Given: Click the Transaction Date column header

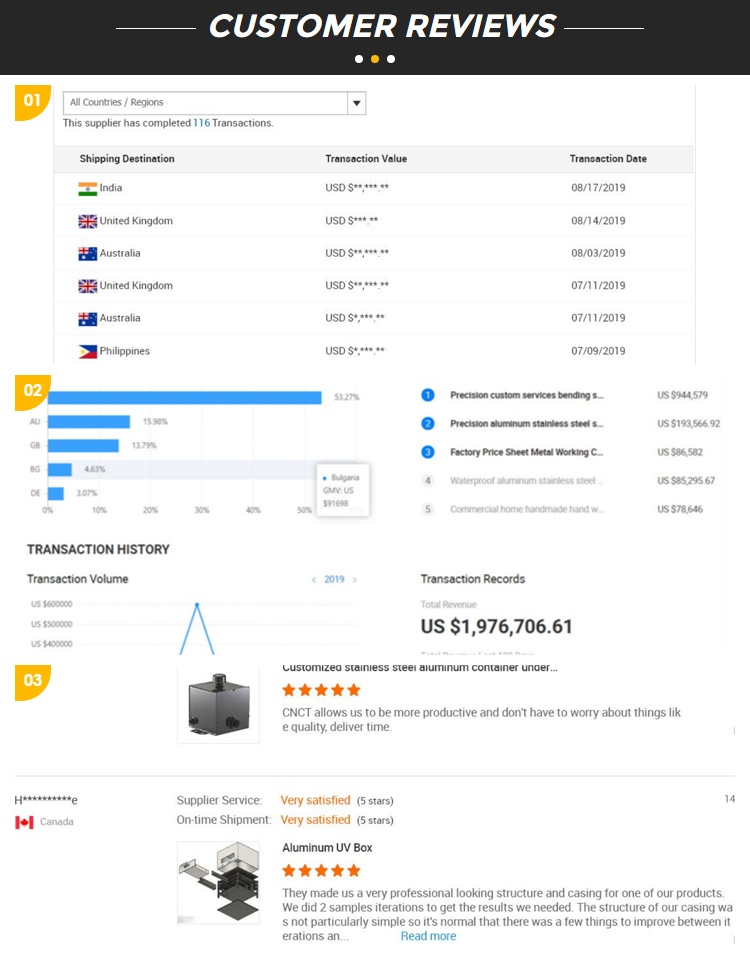Looking at the screenshot, I should click(x=608, y=159).
